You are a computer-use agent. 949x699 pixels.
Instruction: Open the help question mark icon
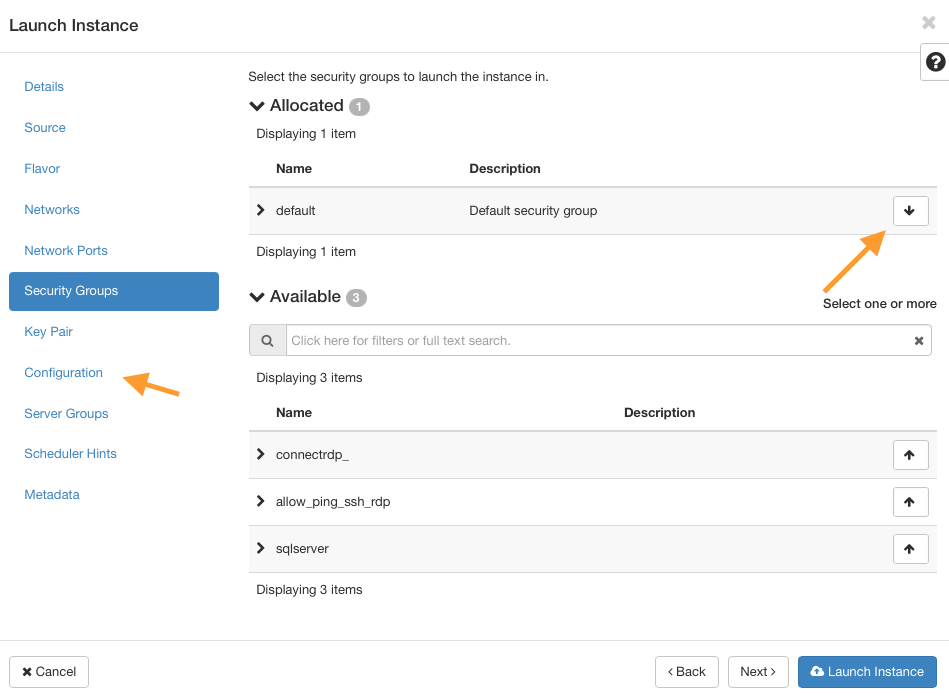coord(935,62)
